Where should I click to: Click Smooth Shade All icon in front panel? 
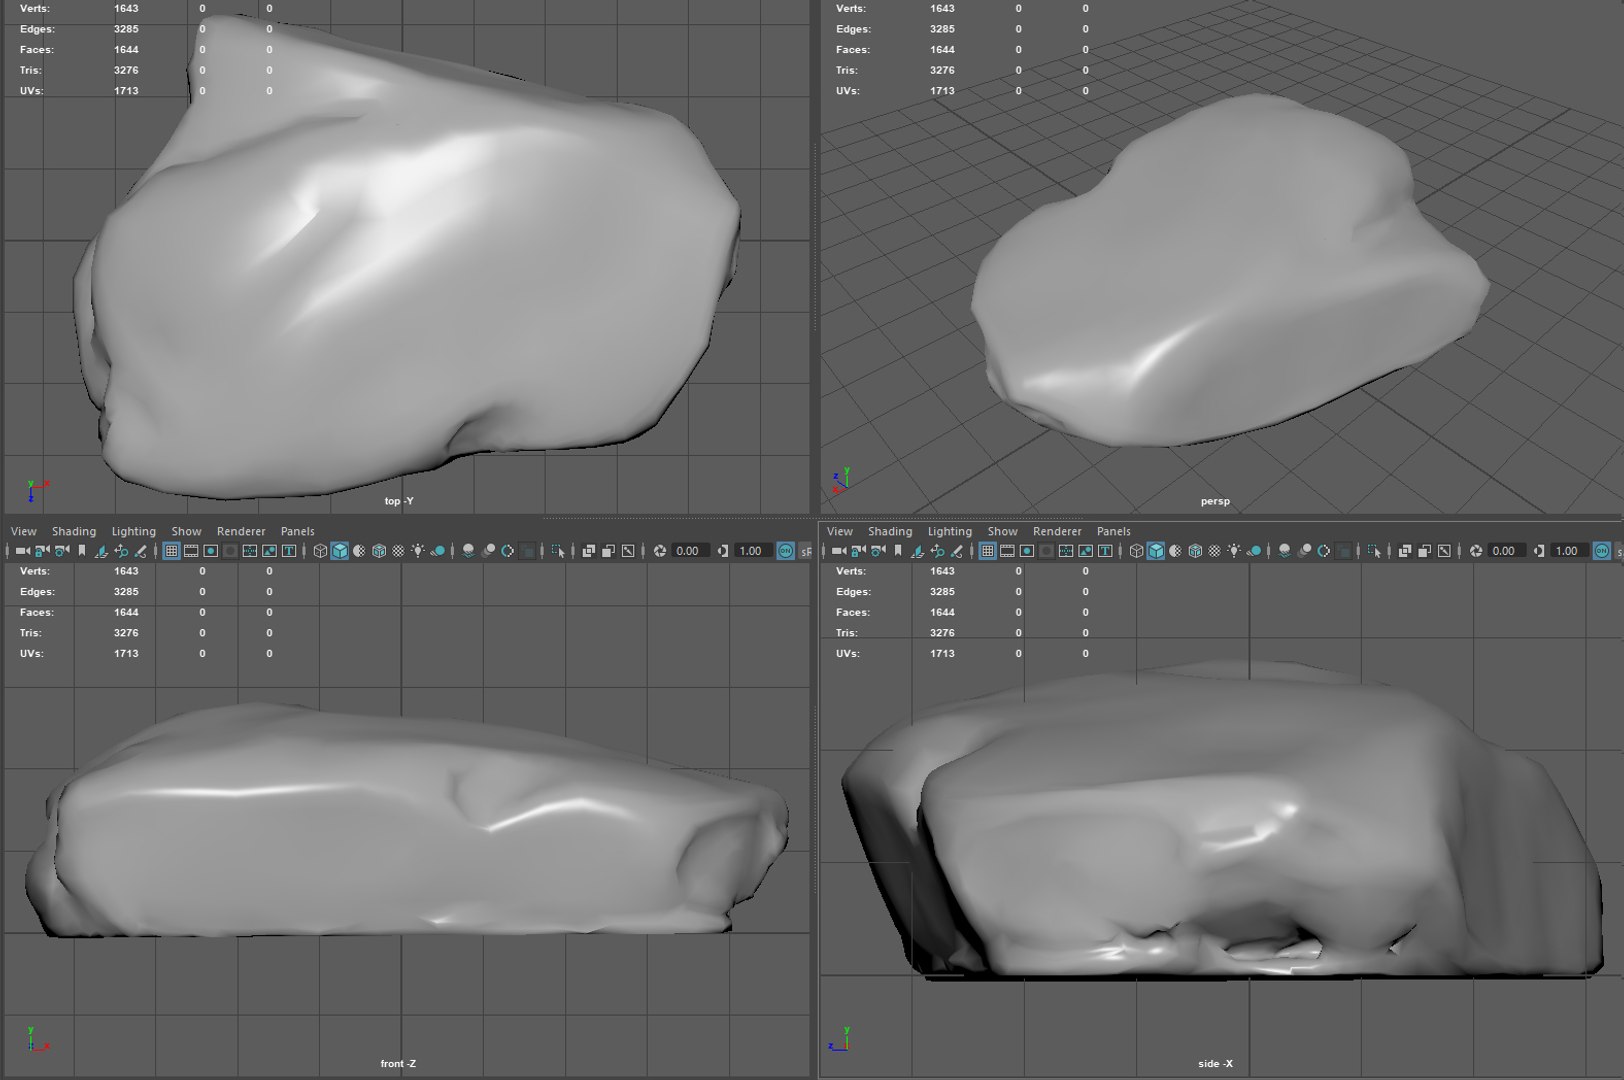(x=340, y=551)
